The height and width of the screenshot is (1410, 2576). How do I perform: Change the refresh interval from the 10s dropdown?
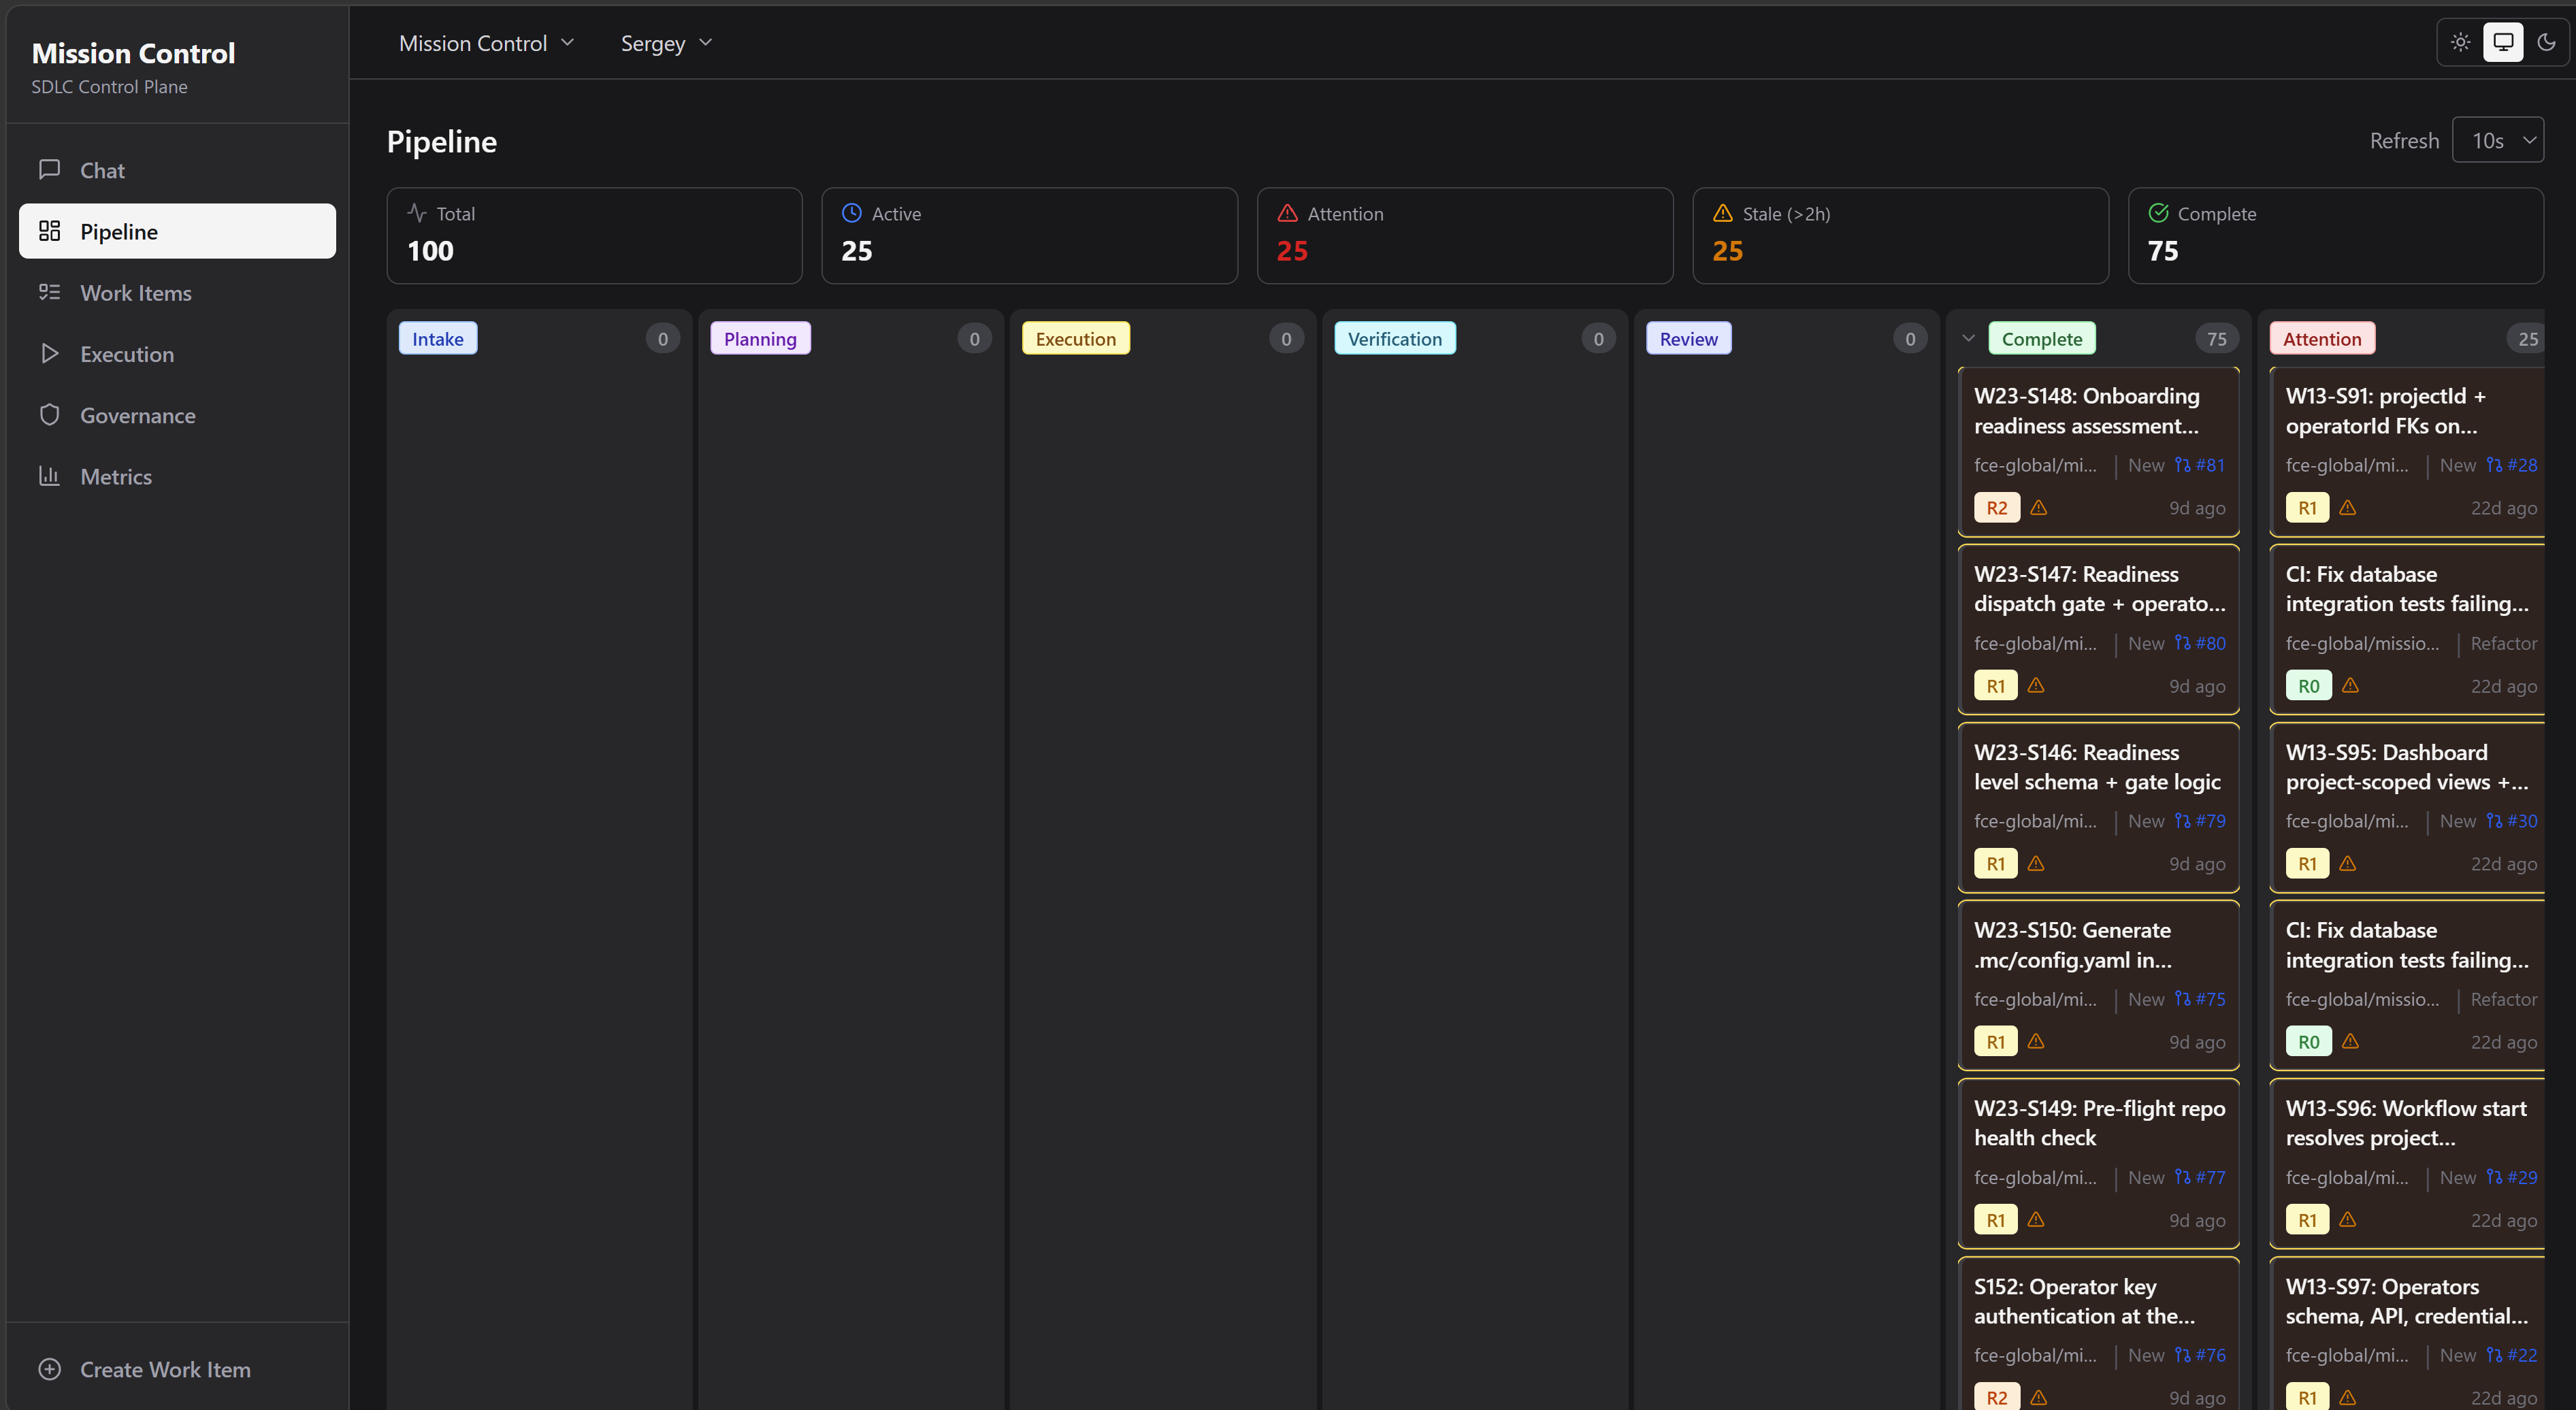pyautogui.click(x=2498, y=140)
